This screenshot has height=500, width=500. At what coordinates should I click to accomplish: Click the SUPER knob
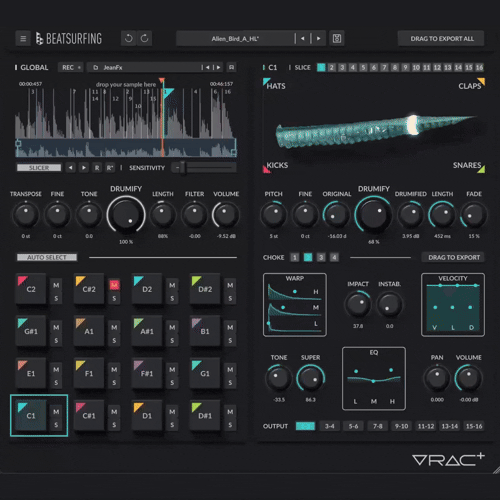(311, 378)
